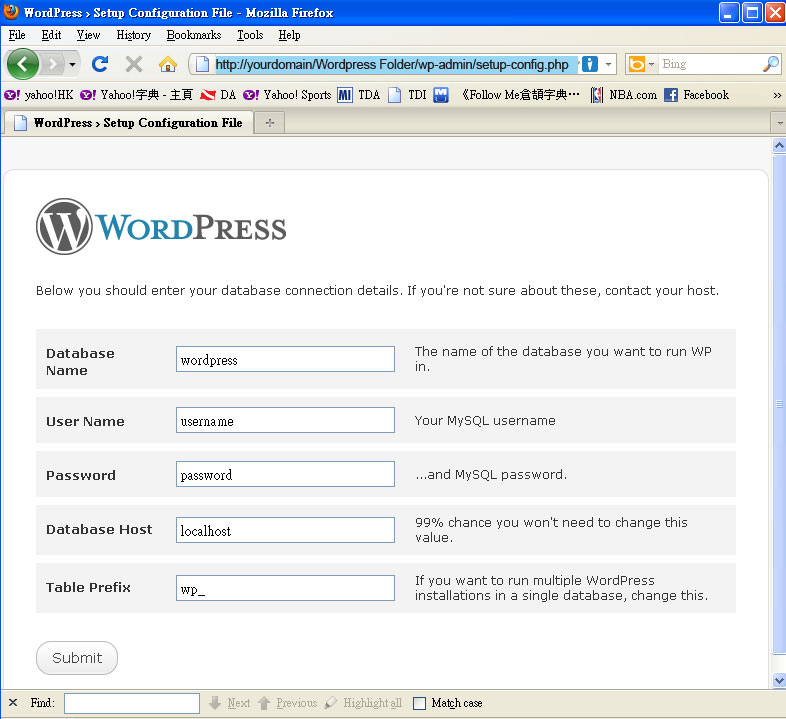Go to the Home page icon
Screen dimensions: 786x719
pyautogui.click(x=168, y=64)
